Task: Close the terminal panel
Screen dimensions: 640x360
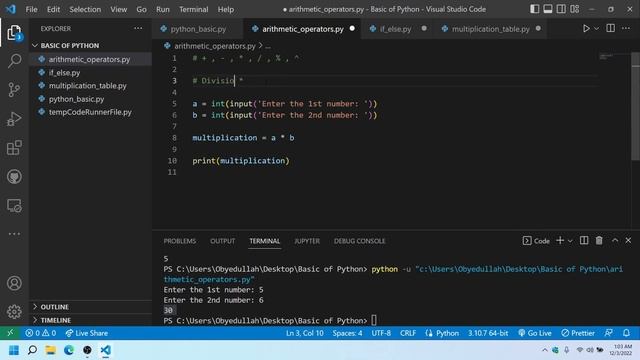Action: (x=628, y=240)
